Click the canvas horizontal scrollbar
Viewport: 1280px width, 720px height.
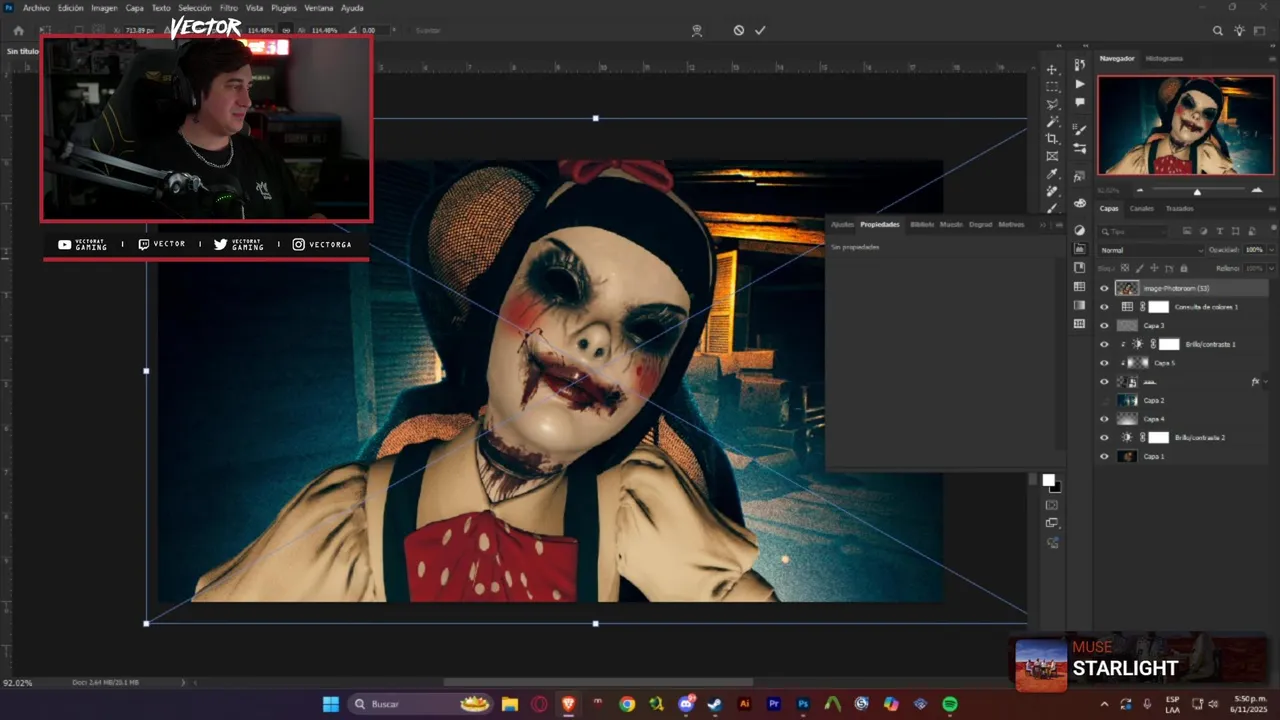point(598,683)
